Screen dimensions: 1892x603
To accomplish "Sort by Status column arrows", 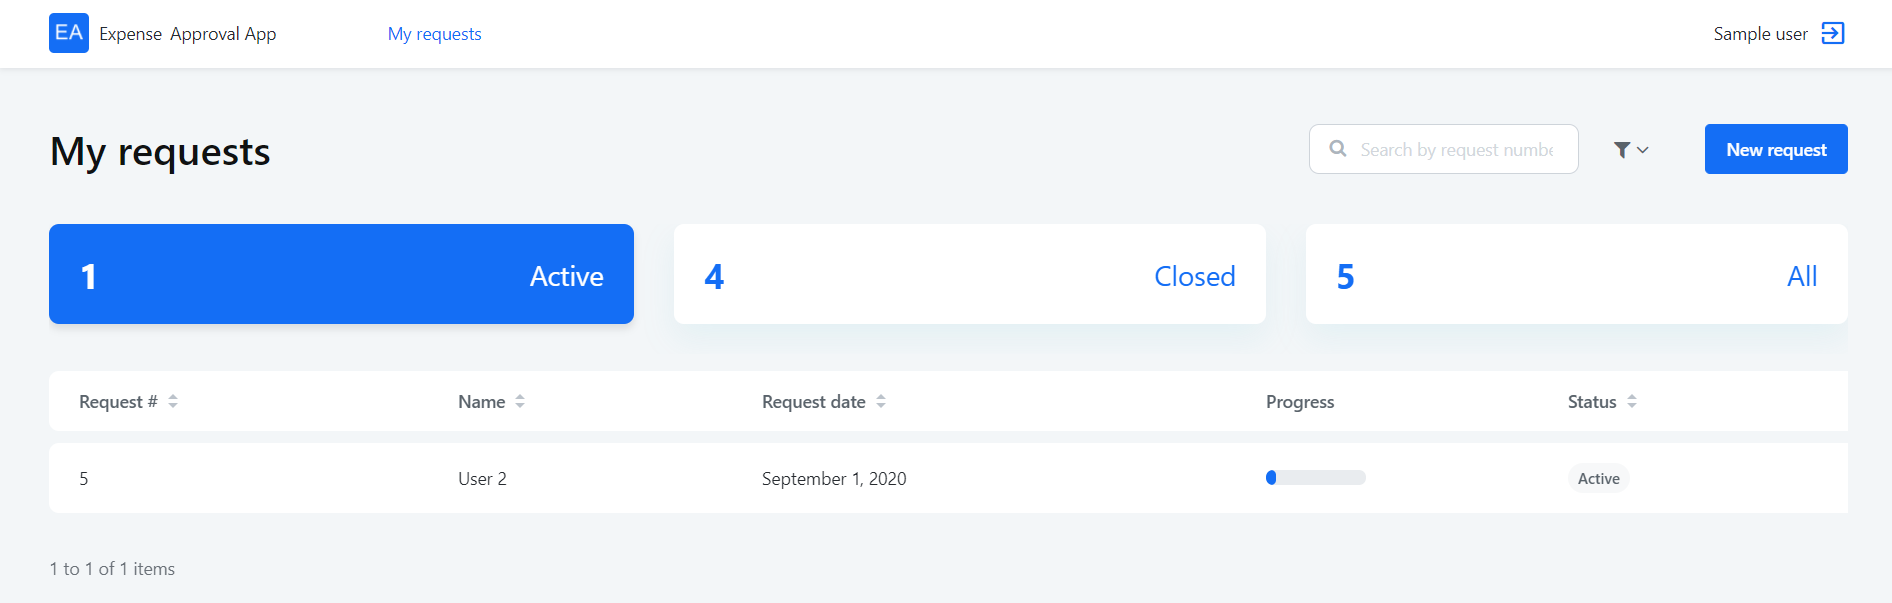I will click(1632, 401).
